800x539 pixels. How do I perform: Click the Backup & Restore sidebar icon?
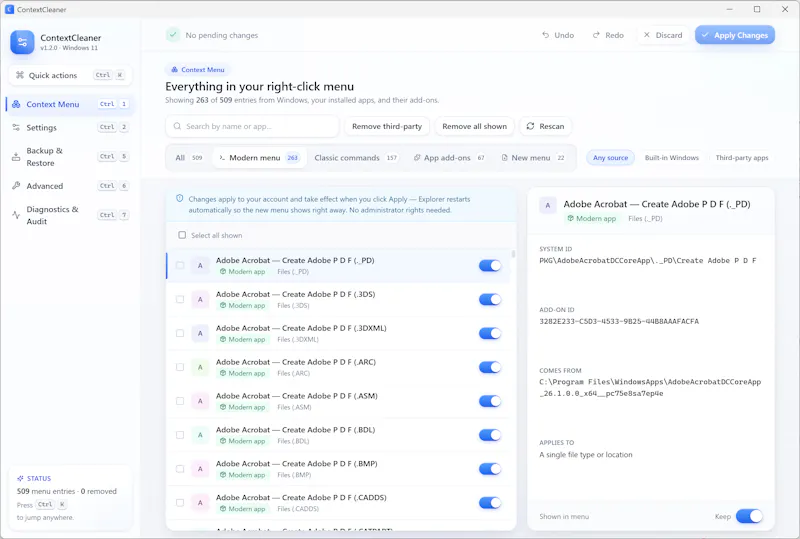[x=16, y=157]
